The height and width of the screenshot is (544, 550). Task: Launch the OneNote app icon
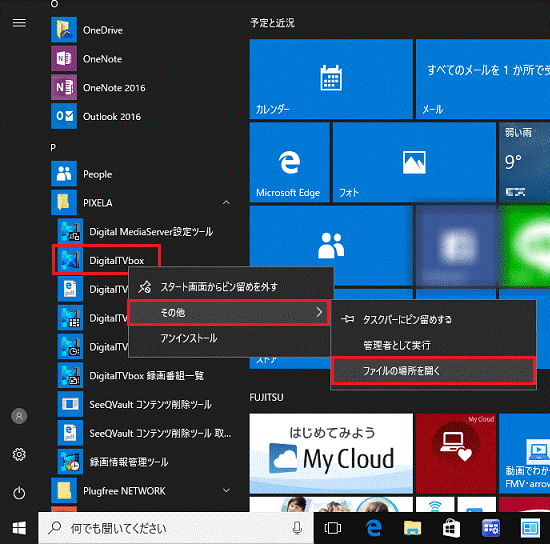click(64, 59)
